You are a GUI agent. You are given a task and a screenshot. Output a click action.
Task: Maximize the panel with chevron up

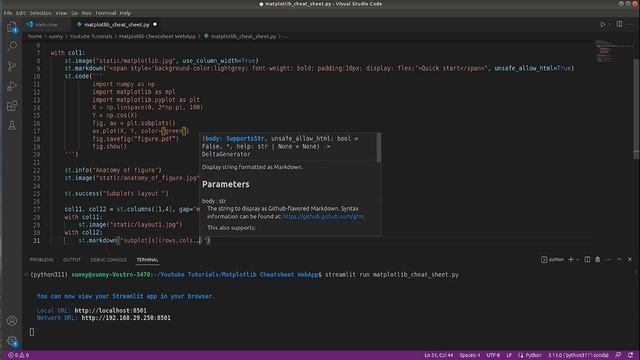click(x=619, y=260)
